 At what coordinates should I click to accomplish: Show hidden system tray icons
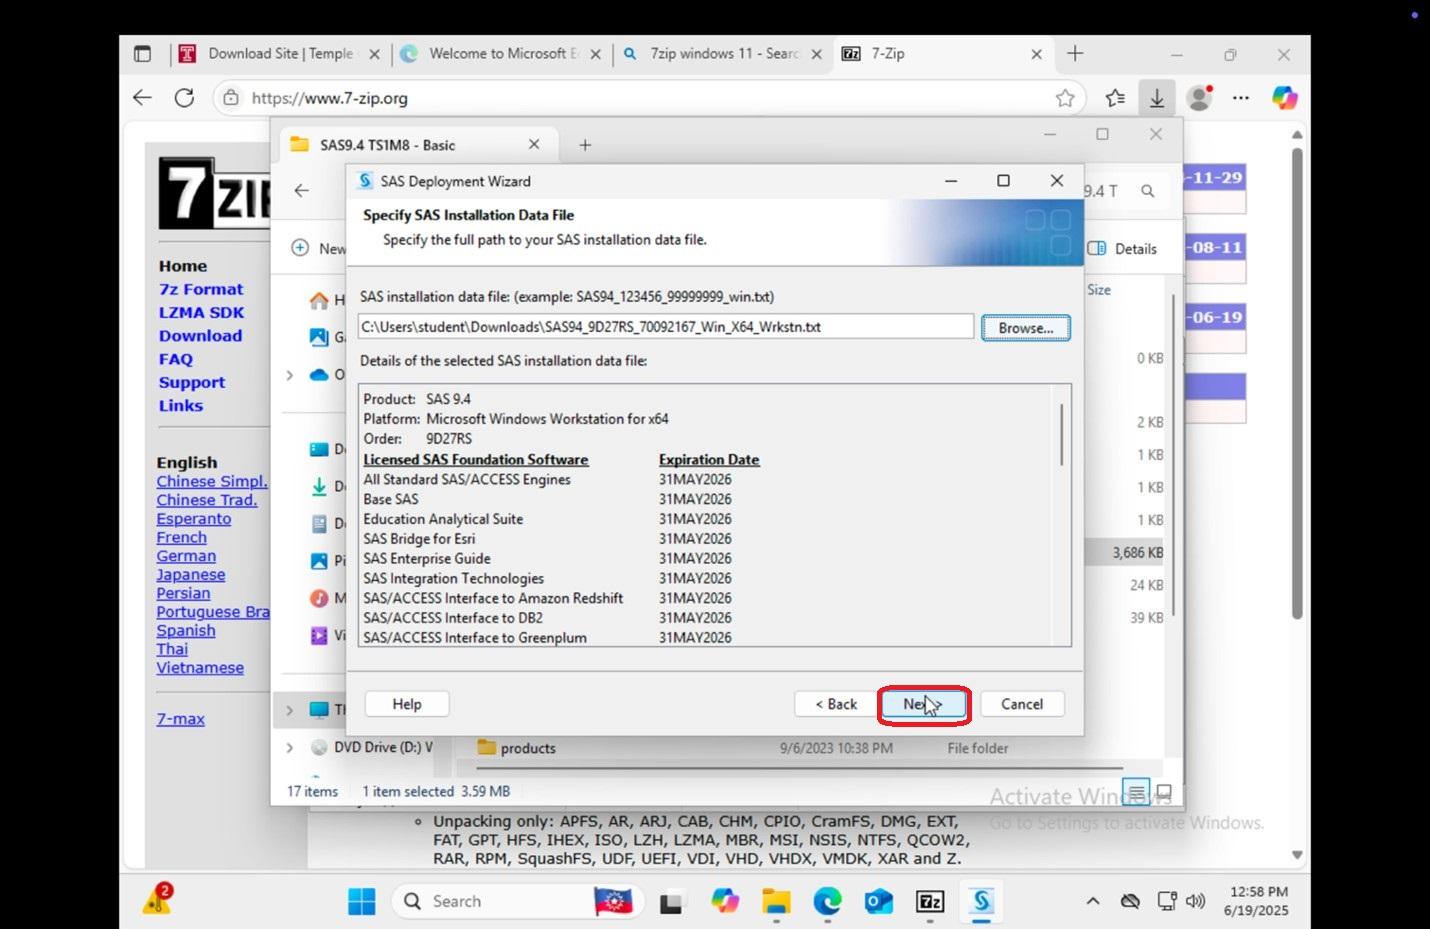point(1093,901)
